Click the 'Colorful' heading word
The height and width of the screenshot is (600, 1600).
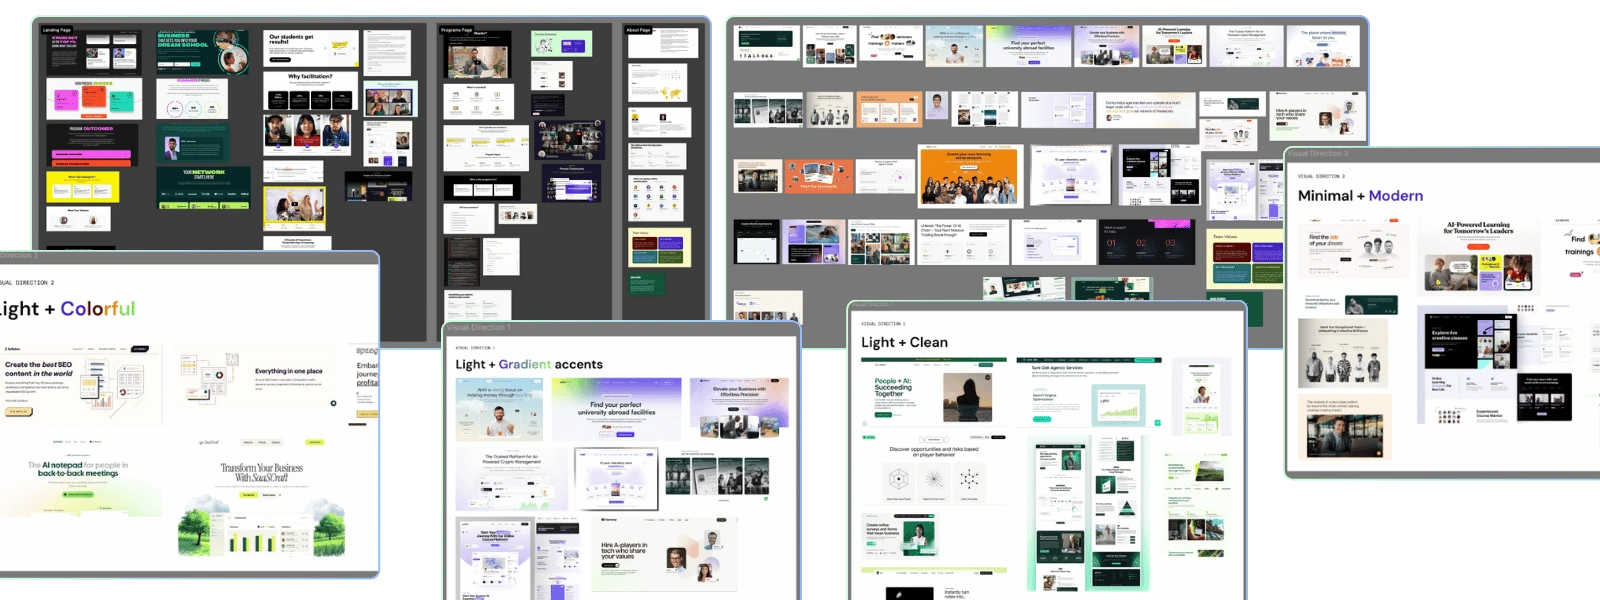coord(97,309)
